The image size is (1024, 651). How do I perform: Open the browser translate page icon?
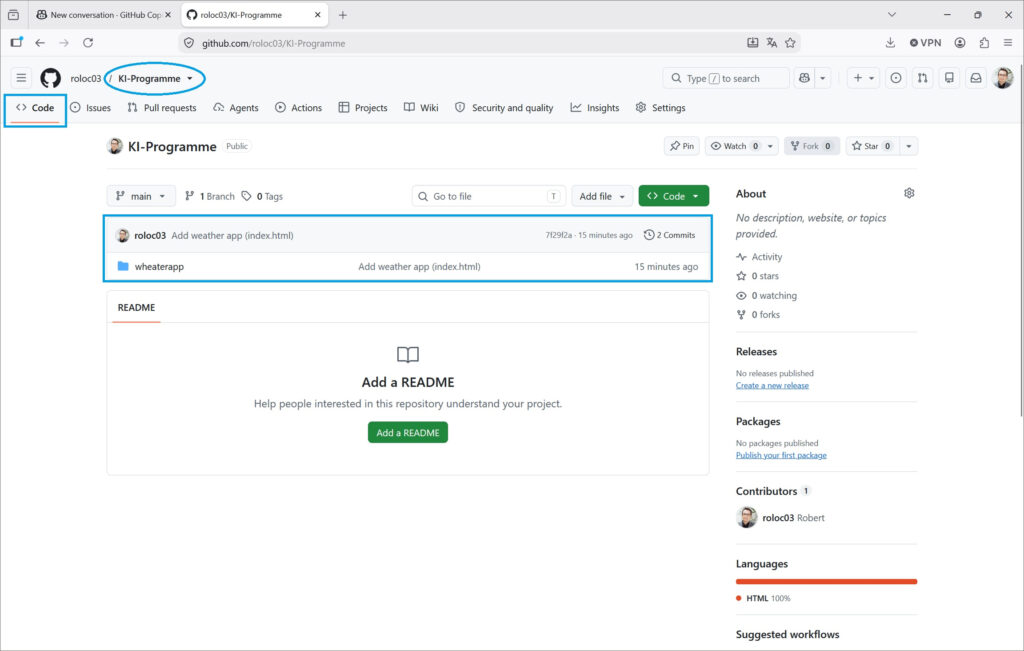(x=771, y=42)
